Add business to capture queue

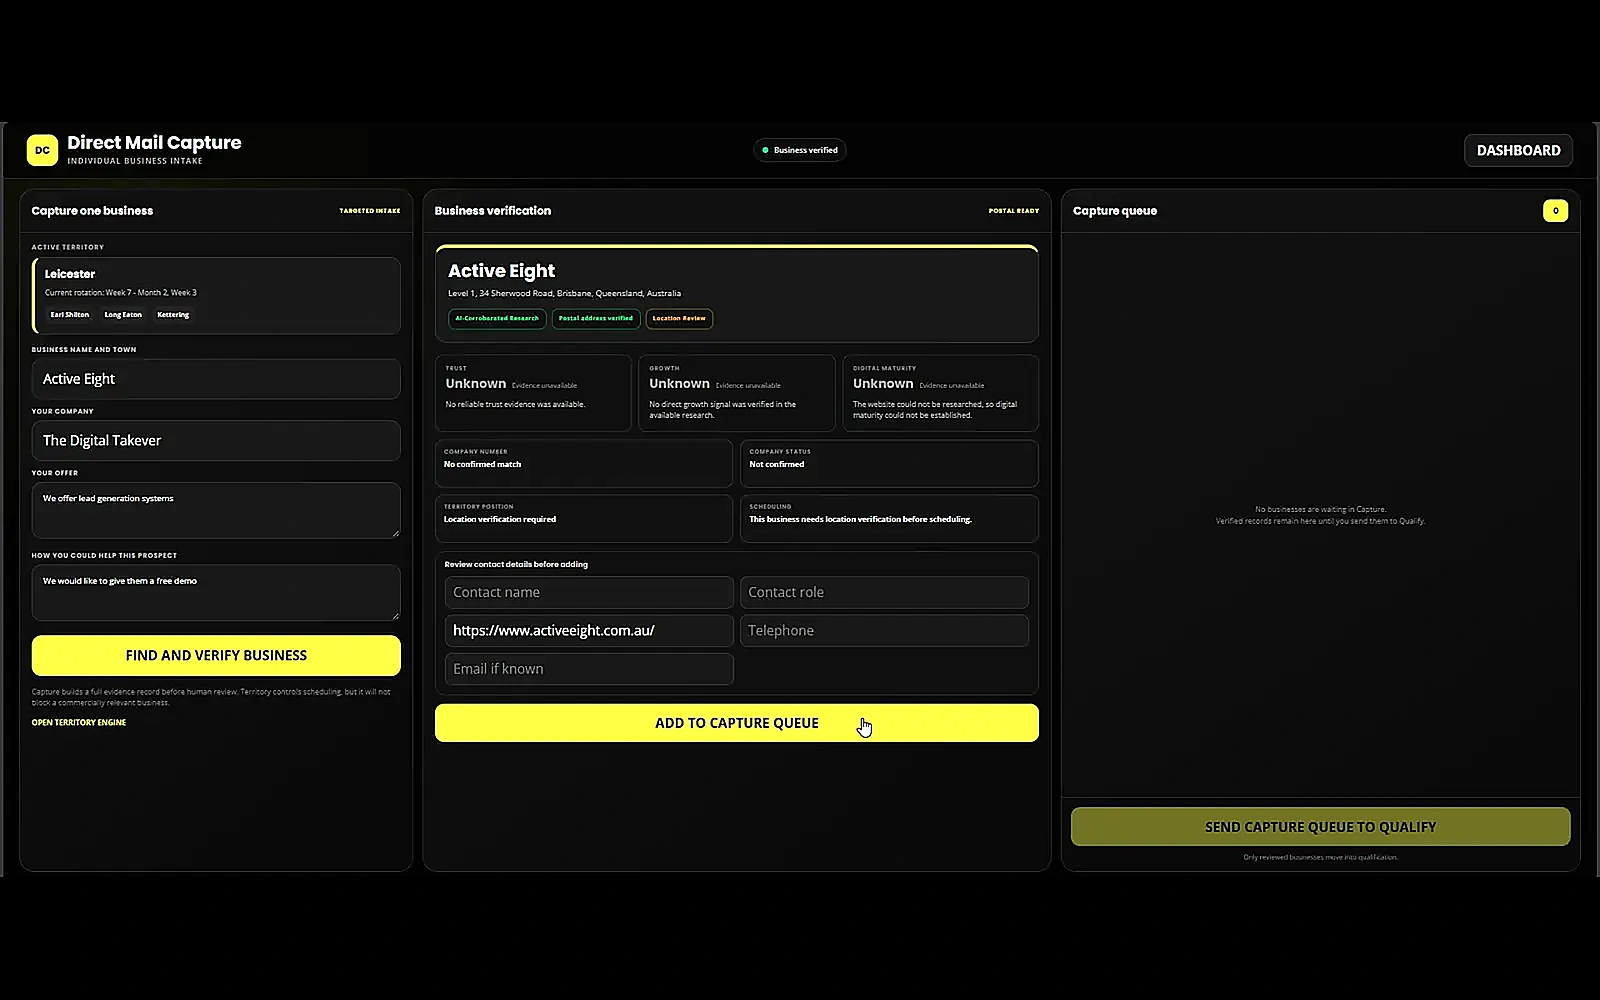pos(737,723)
